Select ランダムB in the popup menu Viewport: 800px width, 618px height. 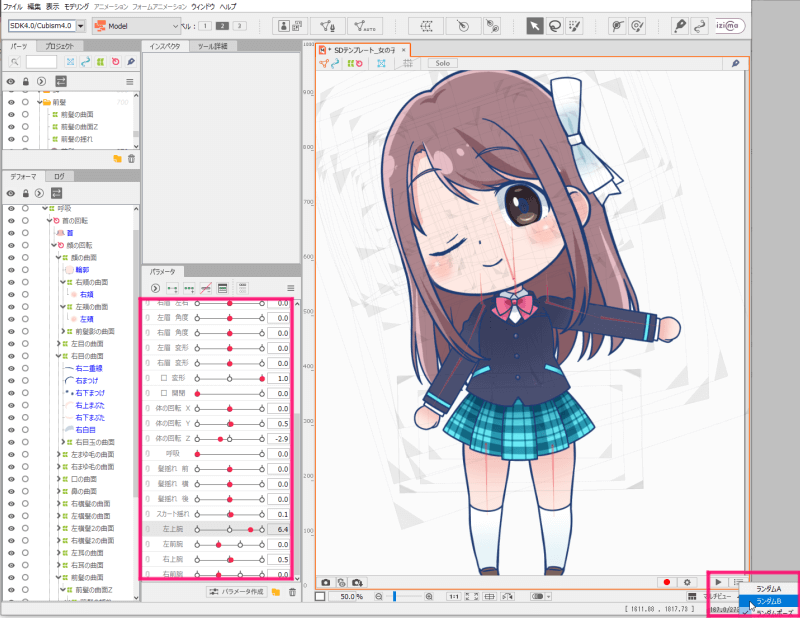[x=768, y=601]
